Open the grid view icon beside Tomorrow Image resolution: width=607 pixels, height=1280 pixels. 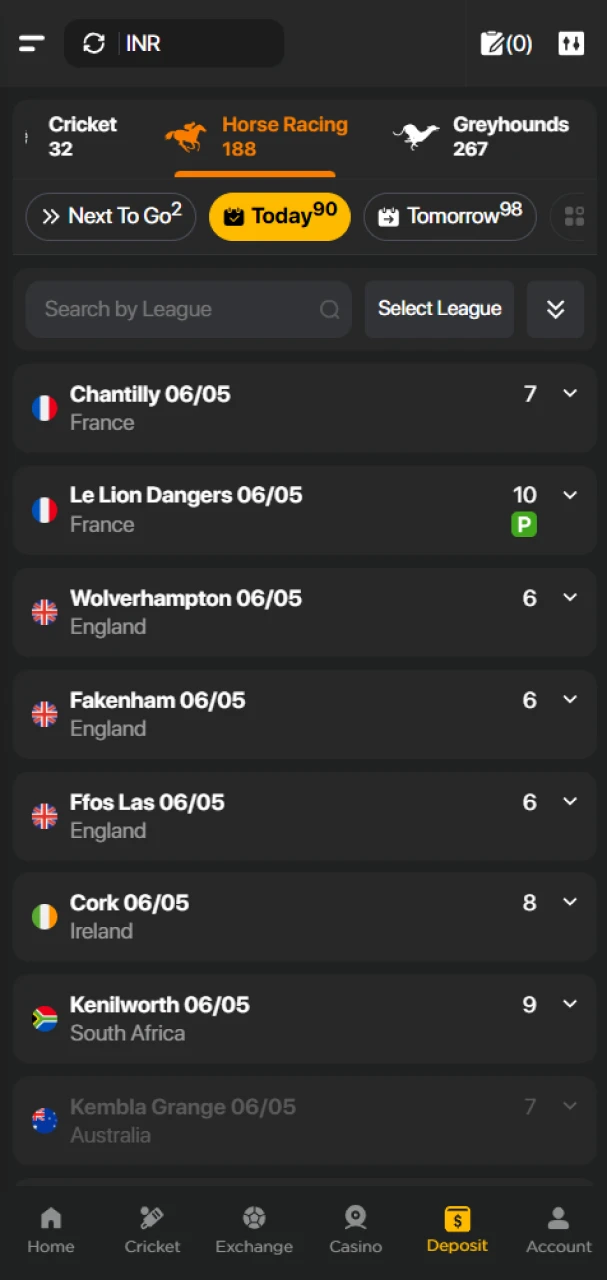tap(574, 217)
